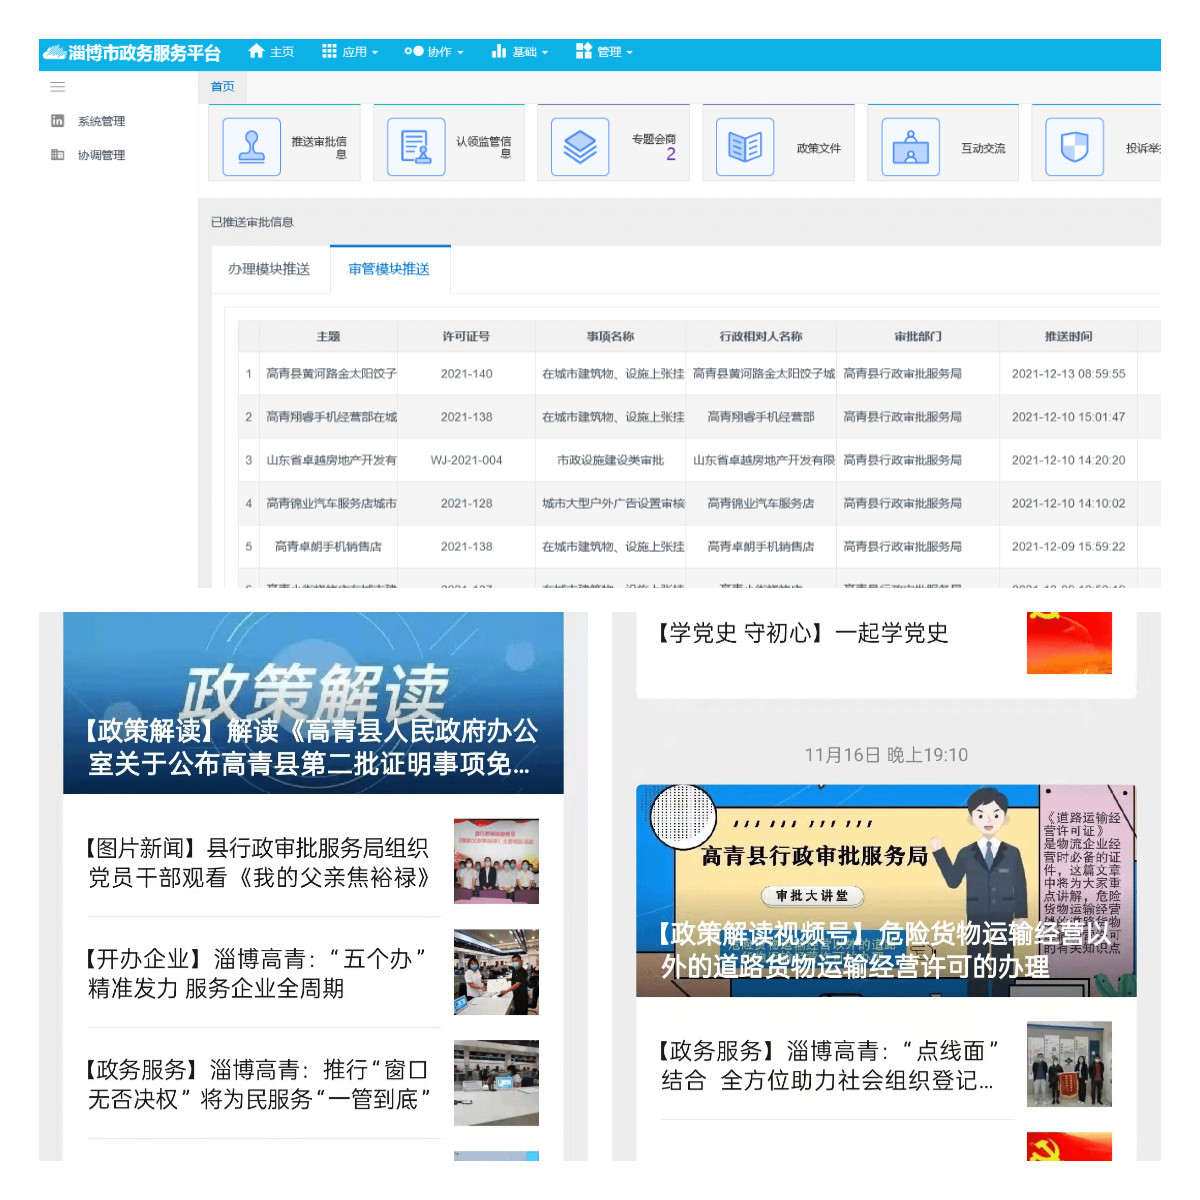
Task: Switch to the 办理模块推送 tab
Action: point(269,269)
